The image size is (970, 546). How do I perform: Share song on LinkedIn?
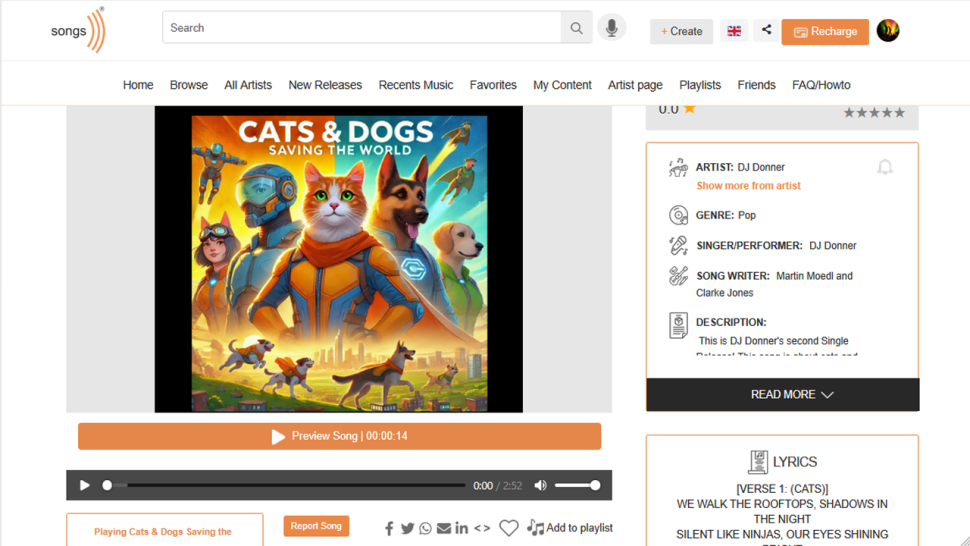click(461, 528)
